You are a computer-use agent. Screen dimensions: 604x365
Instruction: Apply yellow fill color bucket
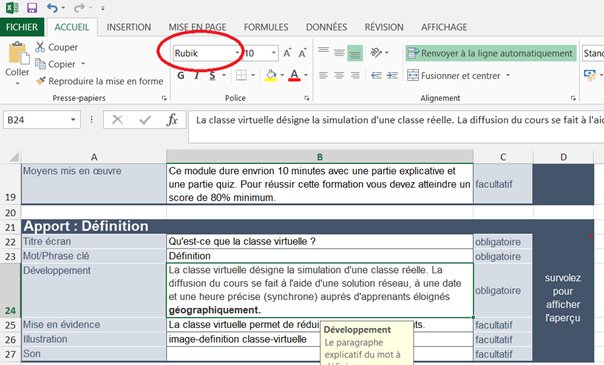(271, 75)
